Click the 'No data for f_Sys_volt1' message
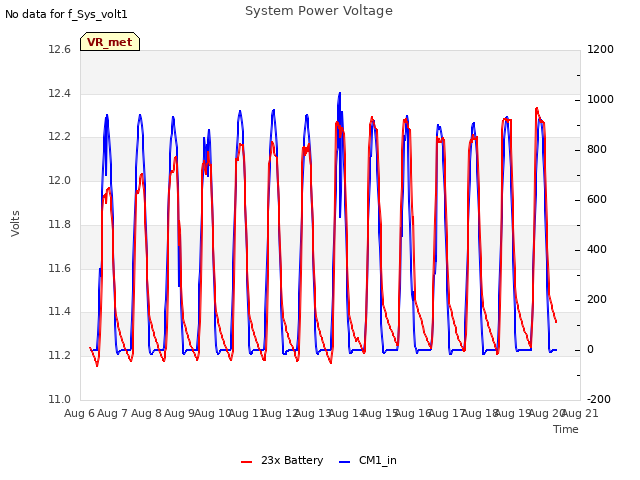The height and width of the screenshot is (480, 640). [67, 15]
